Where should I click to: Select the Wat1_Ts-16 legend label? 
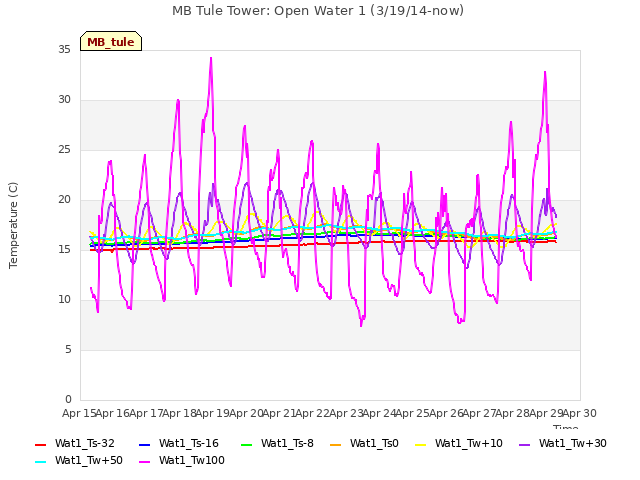(x=189, y=444)
